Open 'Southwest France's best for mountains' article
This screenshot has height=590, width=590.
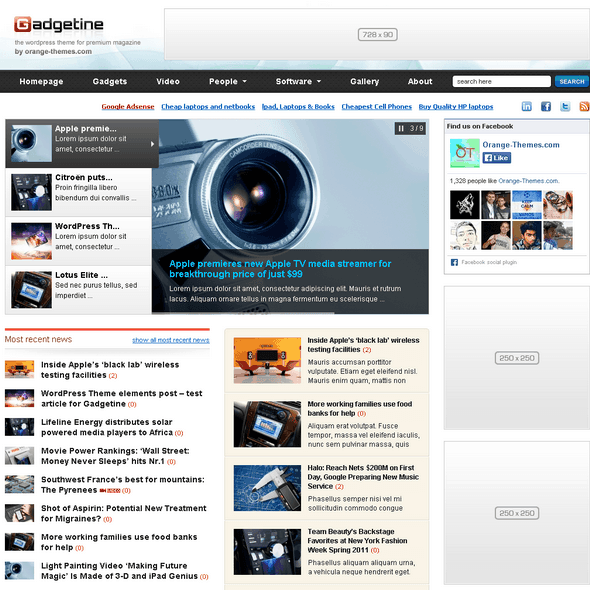pyautogui.click(x=123, y=485)
